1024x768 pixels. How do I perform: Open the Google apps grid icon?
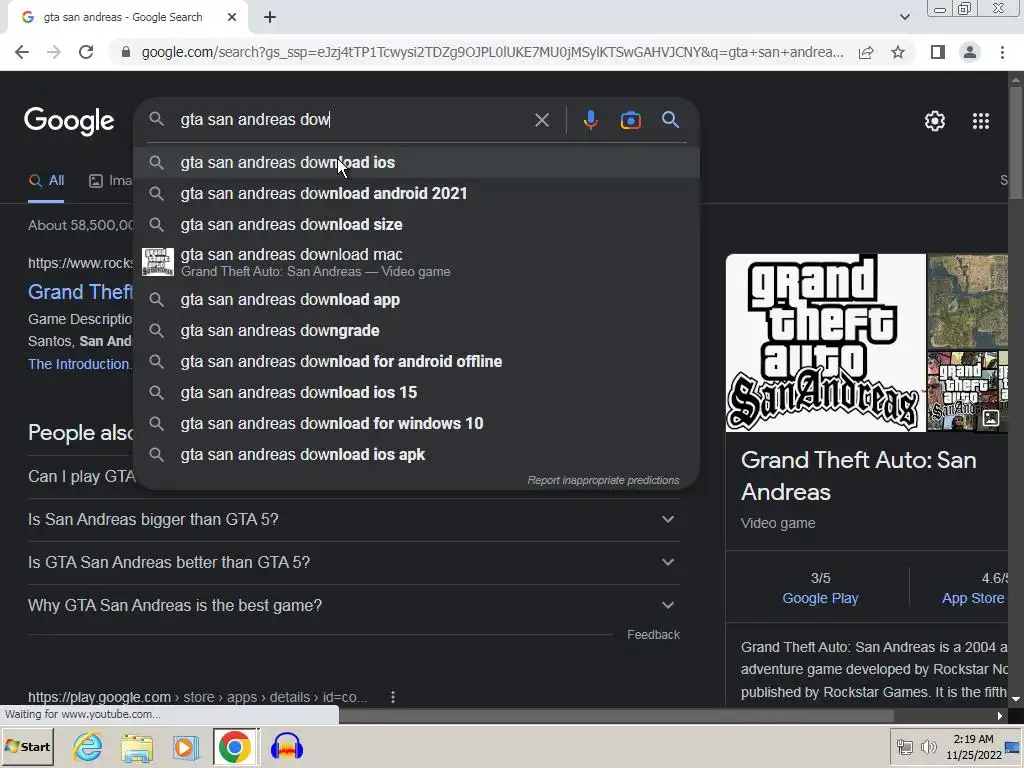click(x=980, y=121)
